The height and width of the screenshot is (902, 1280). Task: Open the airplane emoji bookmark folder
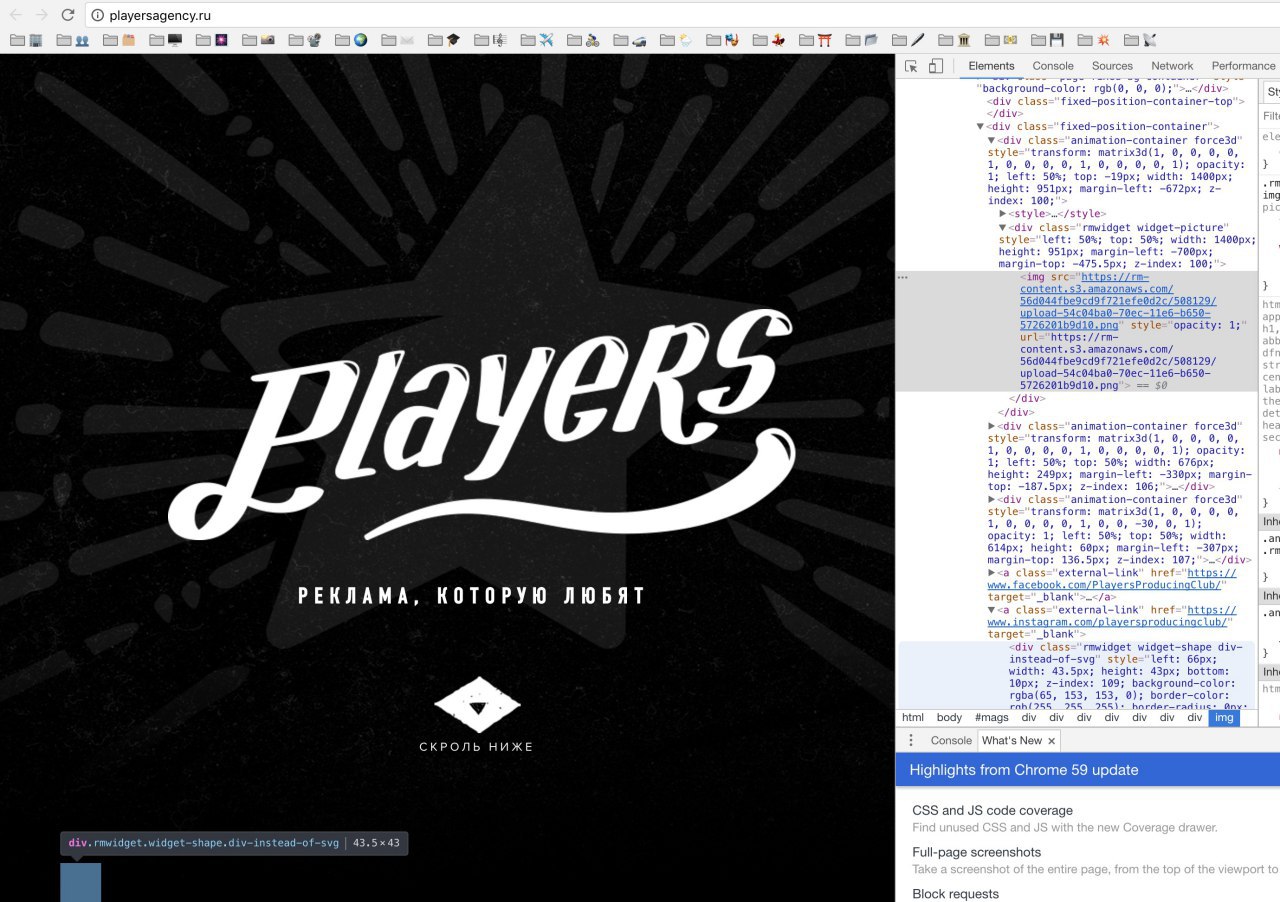(x=538, y=40)
